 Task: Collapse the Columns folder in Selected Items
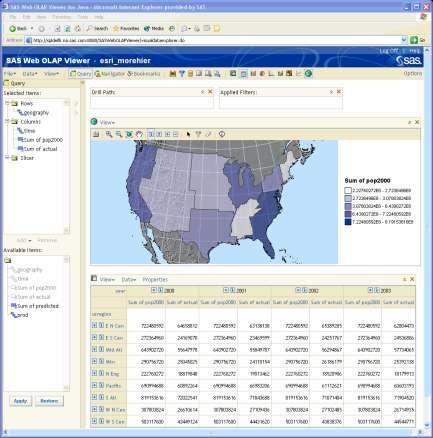pos(7,121)
